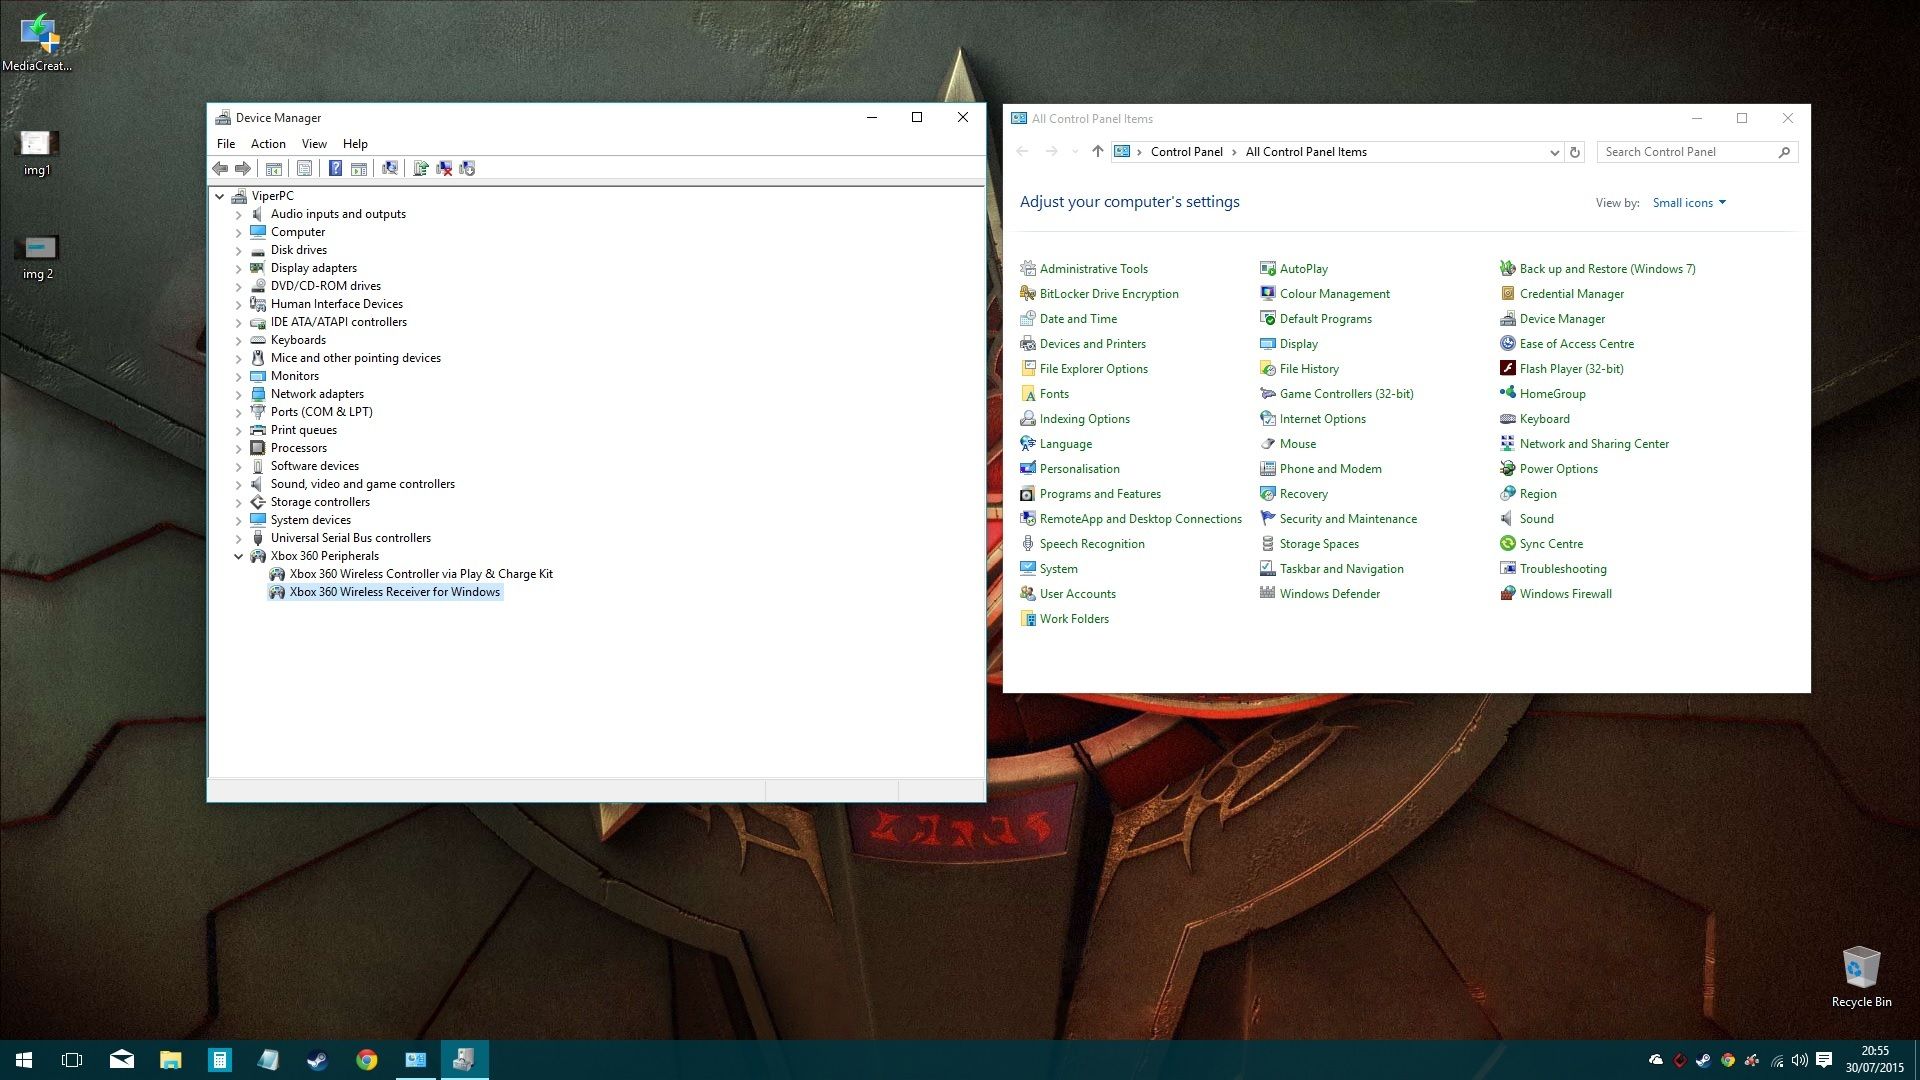Open Game Controllers (32-bit)

pos(1337,394)
